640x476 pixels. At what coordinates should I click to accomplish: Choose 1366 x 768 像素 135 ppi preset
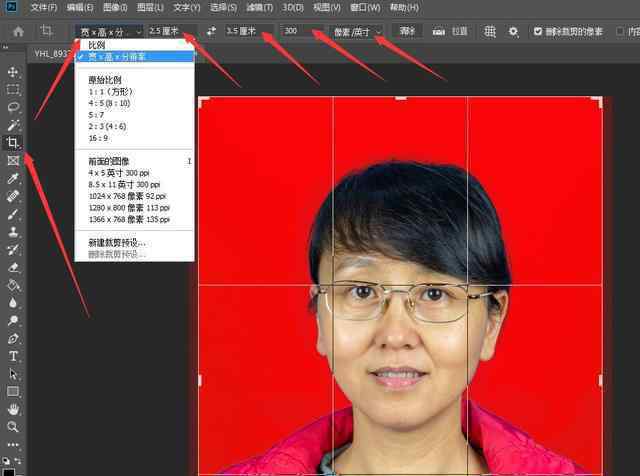coord(134,219)
